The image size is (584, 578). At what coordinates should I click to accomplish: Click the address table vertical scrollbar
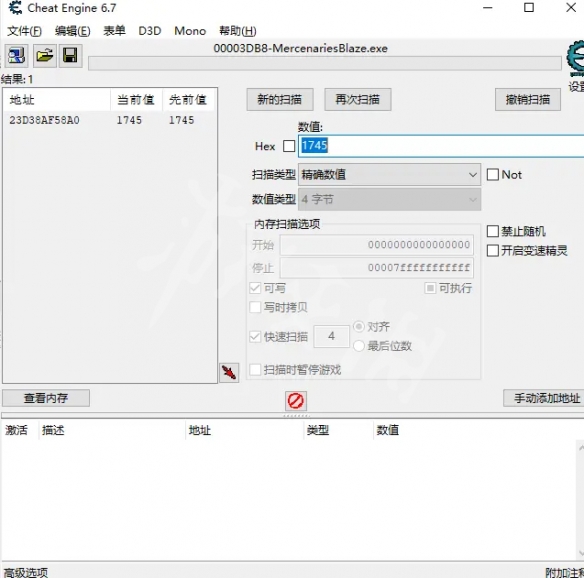pyautogui.click(x=581, y=499)
